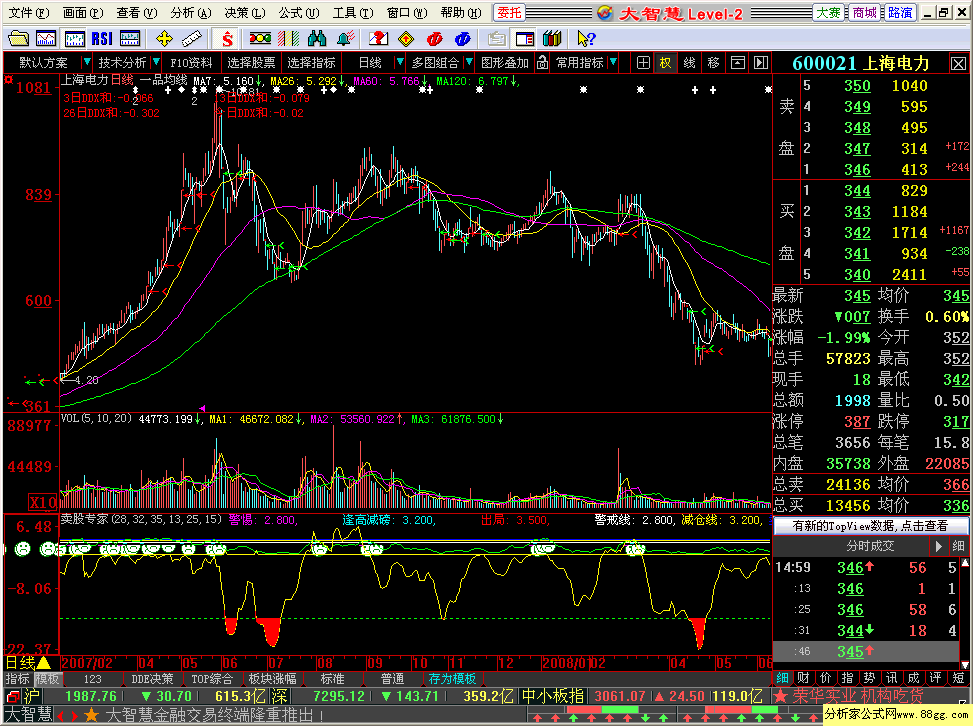Toggle the 指标 button at bottom left

[17, 679]
